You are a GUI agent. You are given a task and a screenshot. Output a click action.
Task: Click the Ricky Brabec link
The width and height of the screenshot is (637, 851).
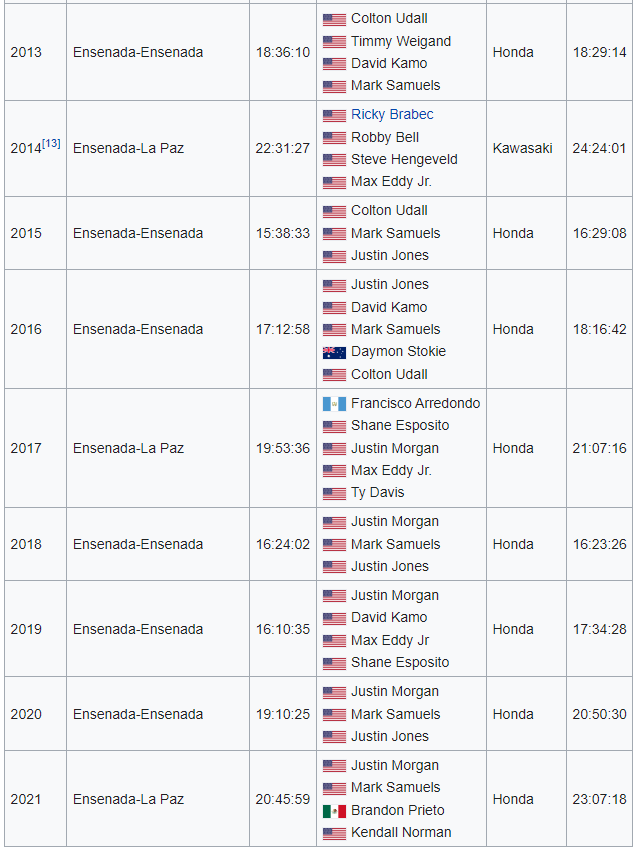coord(392,115)
